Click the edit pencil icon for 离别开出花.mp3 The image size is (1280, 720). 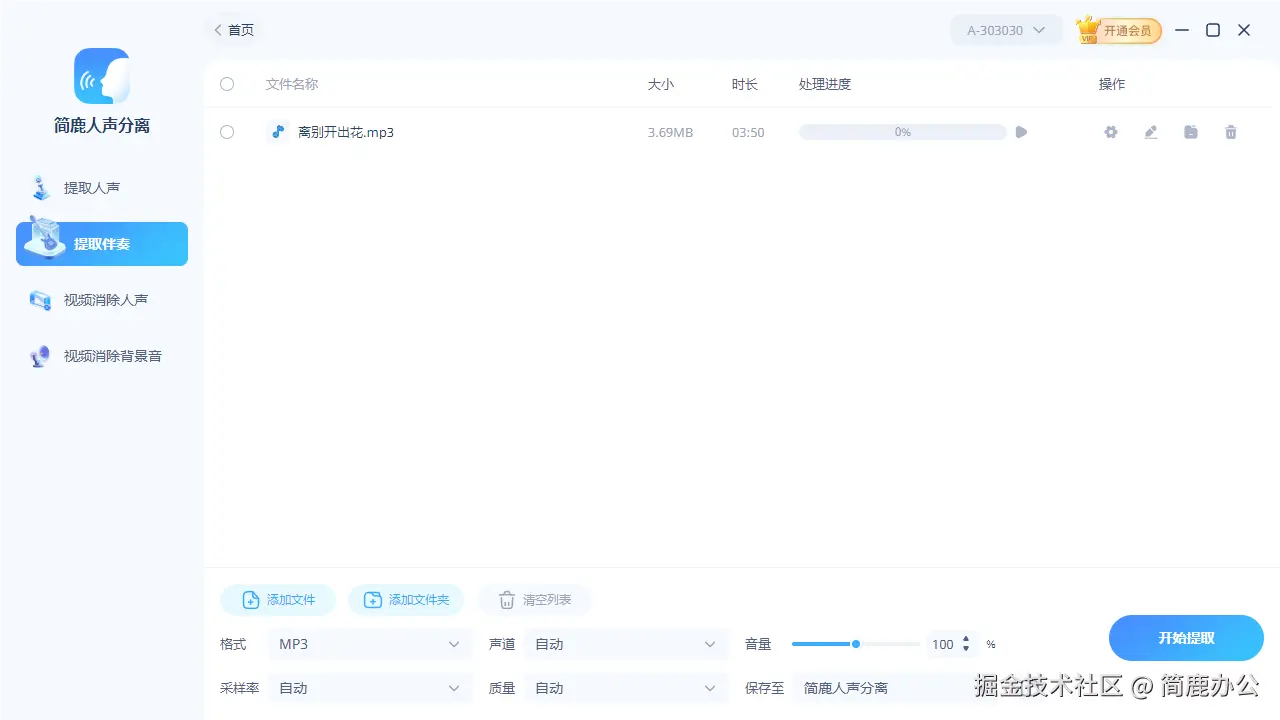pos(1151,132)
